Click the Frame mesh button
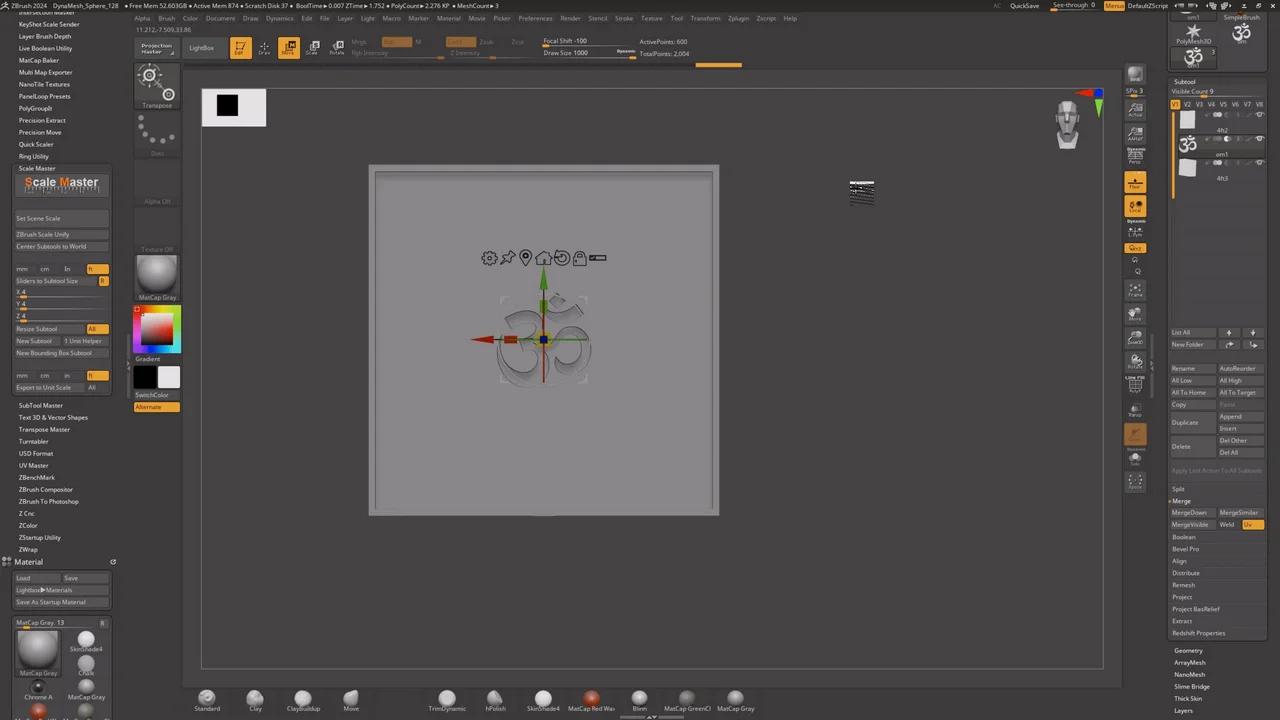The width and height of the screenshot is (1280, 720). tap(1135, 291)
